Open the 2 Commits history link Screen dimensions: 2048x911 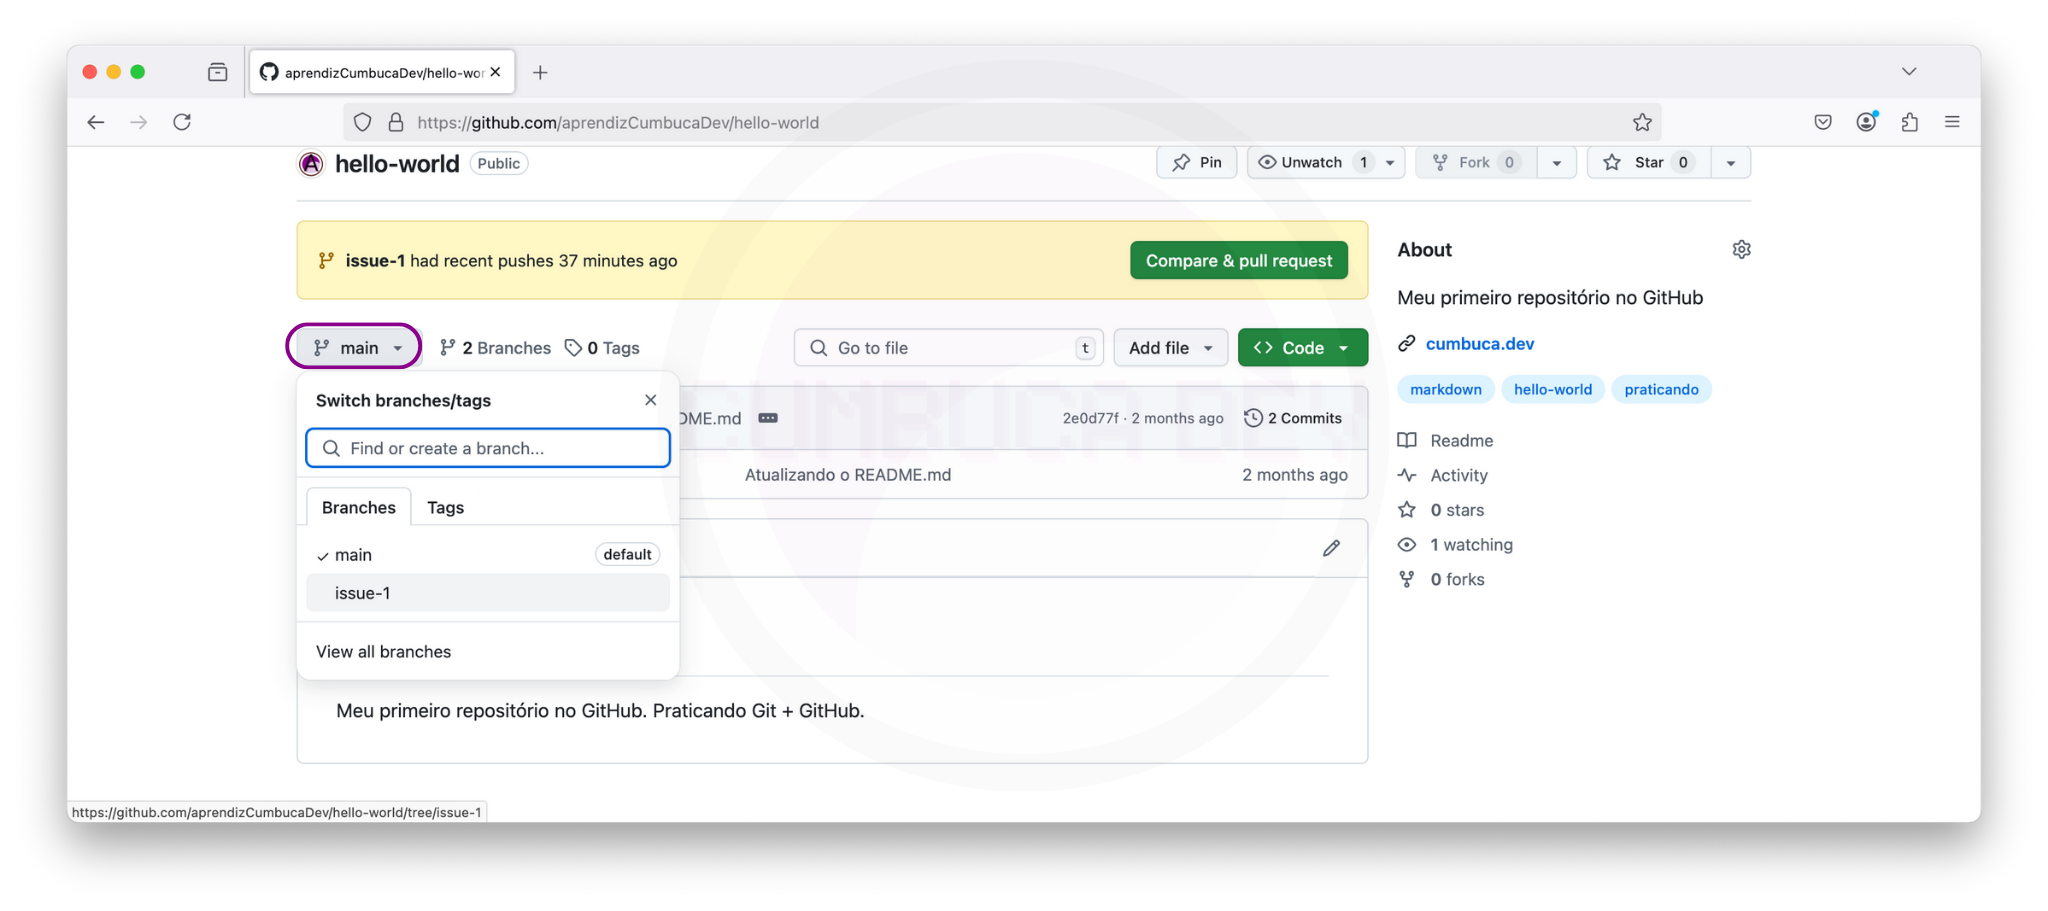coord(1293,418)
